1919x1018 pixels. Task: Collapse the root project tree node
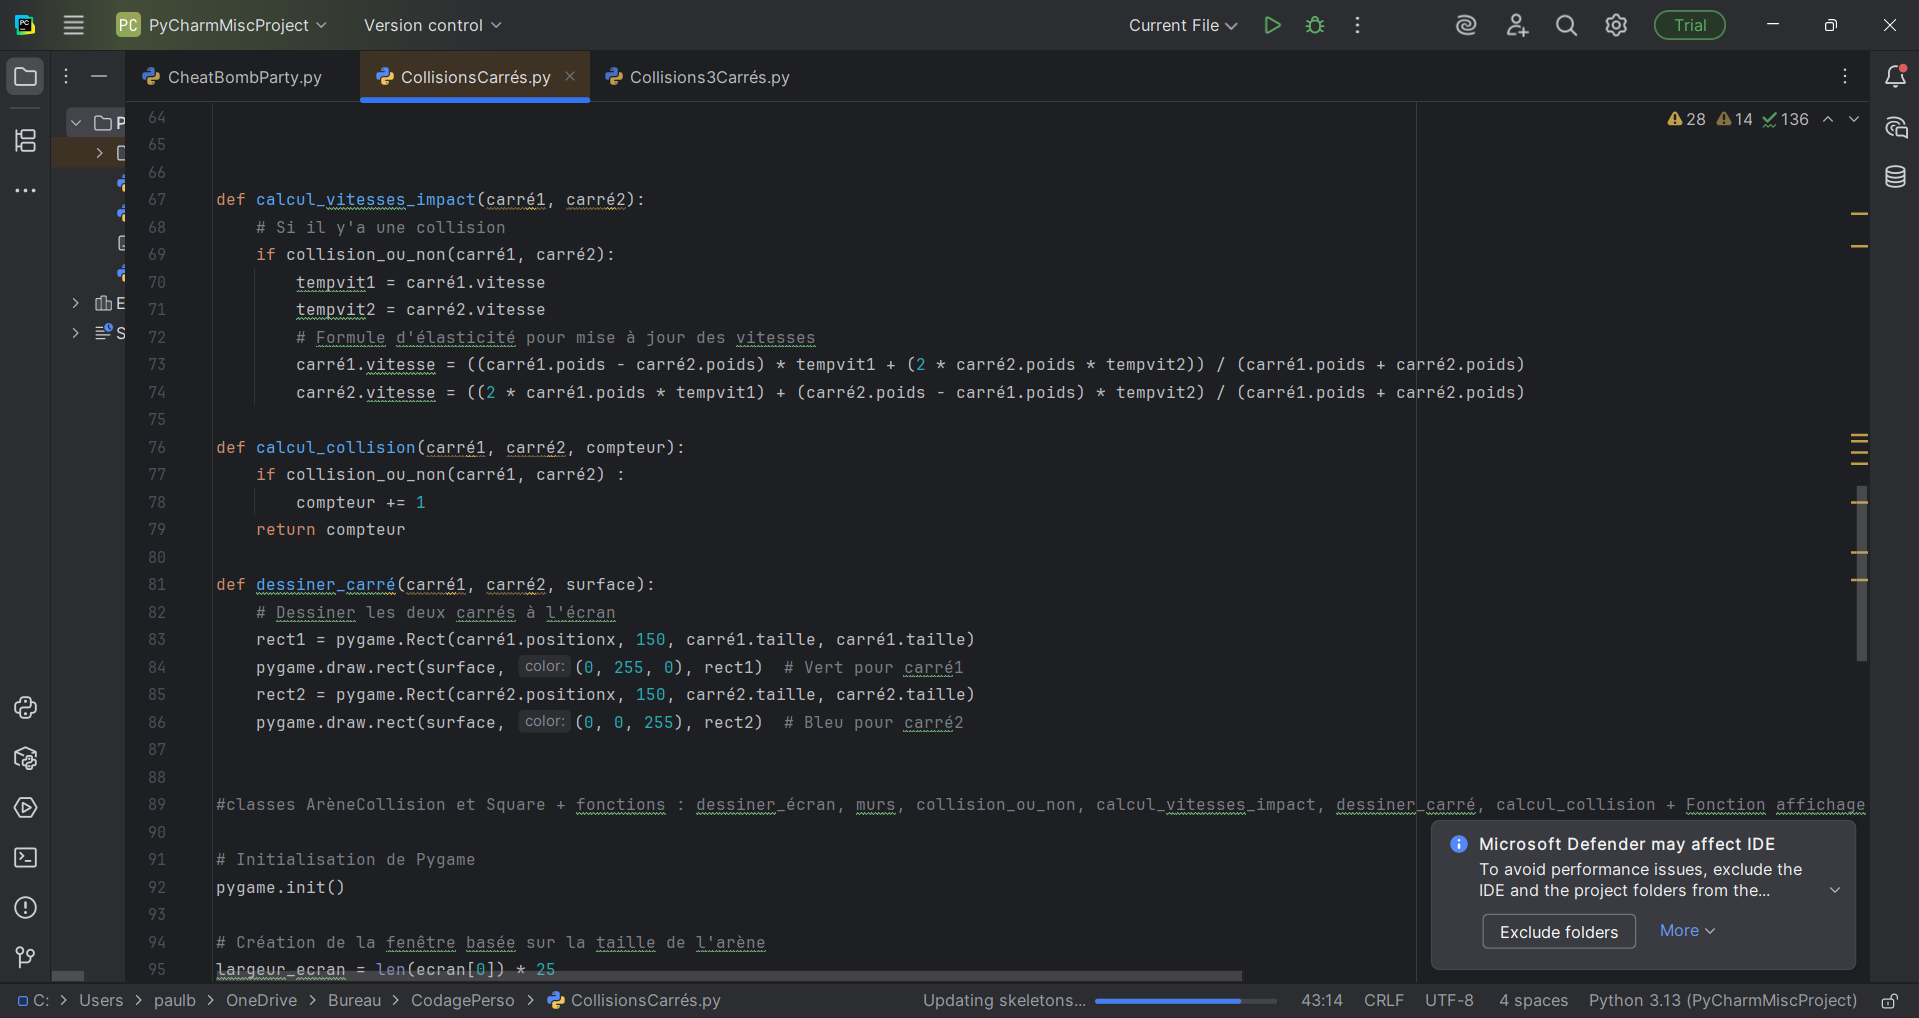(76, 123)
